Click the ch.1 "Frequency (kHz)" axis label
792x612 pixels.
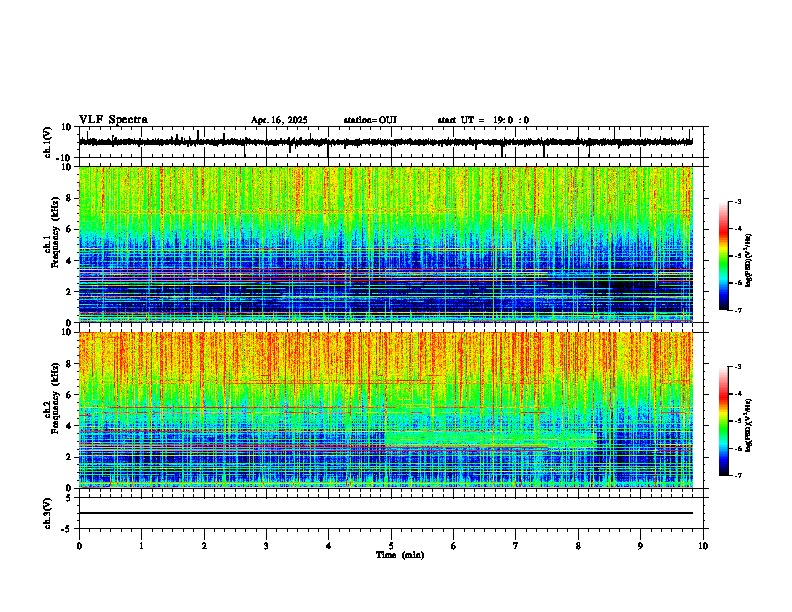pyautogui.click(x=55, y=232)
